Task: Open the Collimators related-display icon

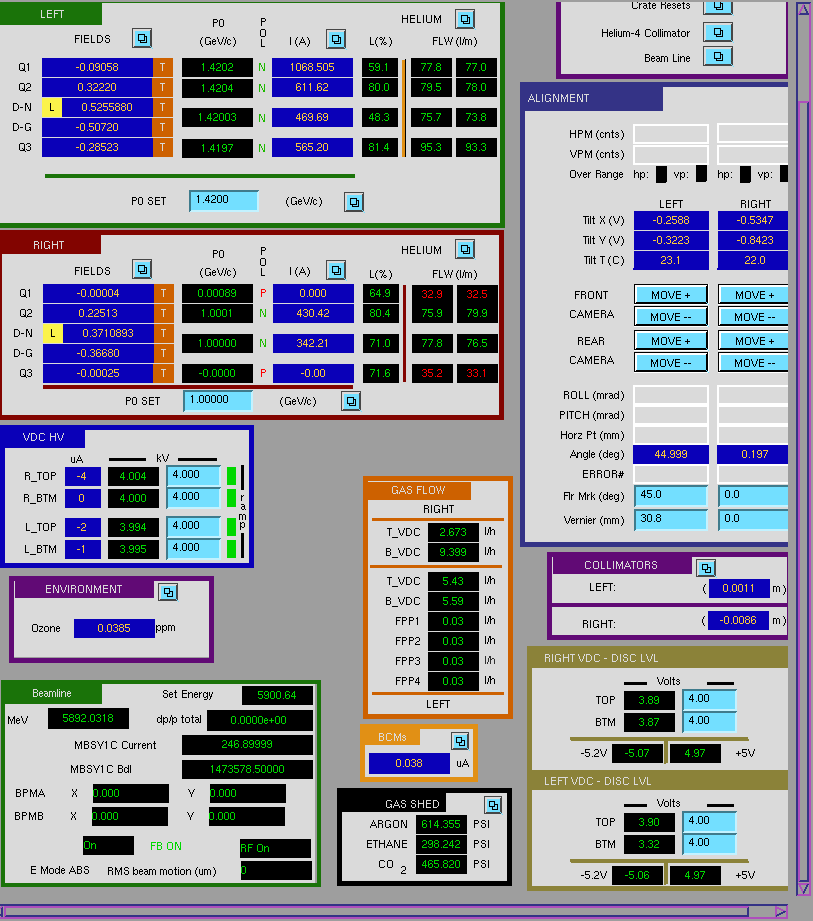Action: coord(706,568)
